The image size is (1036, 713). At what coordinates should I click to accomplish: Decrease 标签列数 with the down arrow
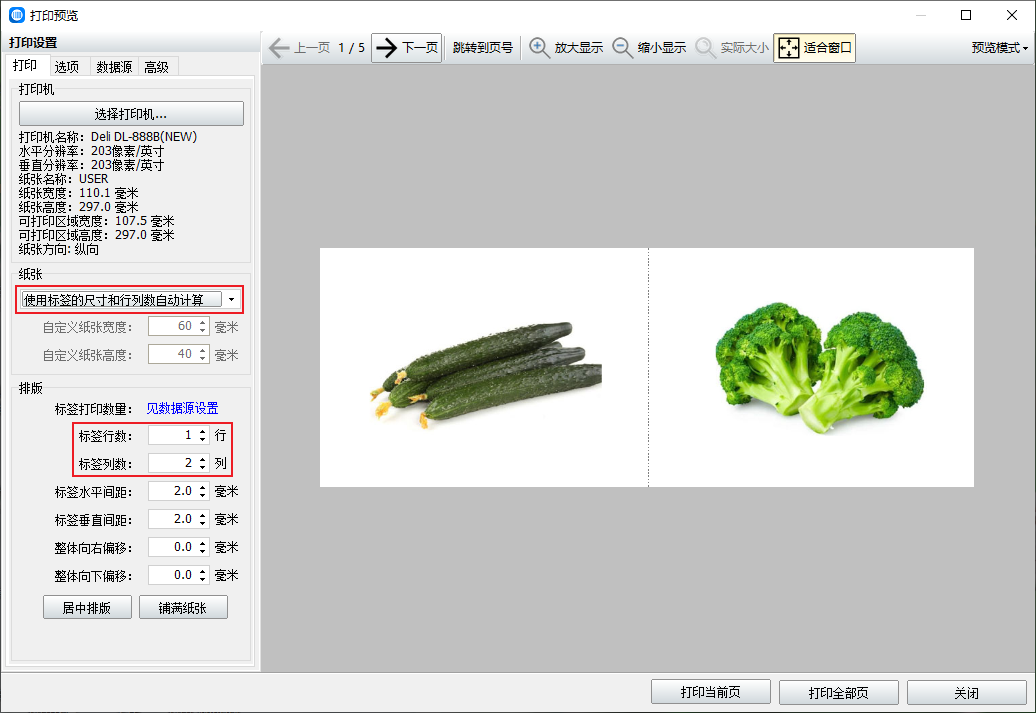tap(203, 467)
